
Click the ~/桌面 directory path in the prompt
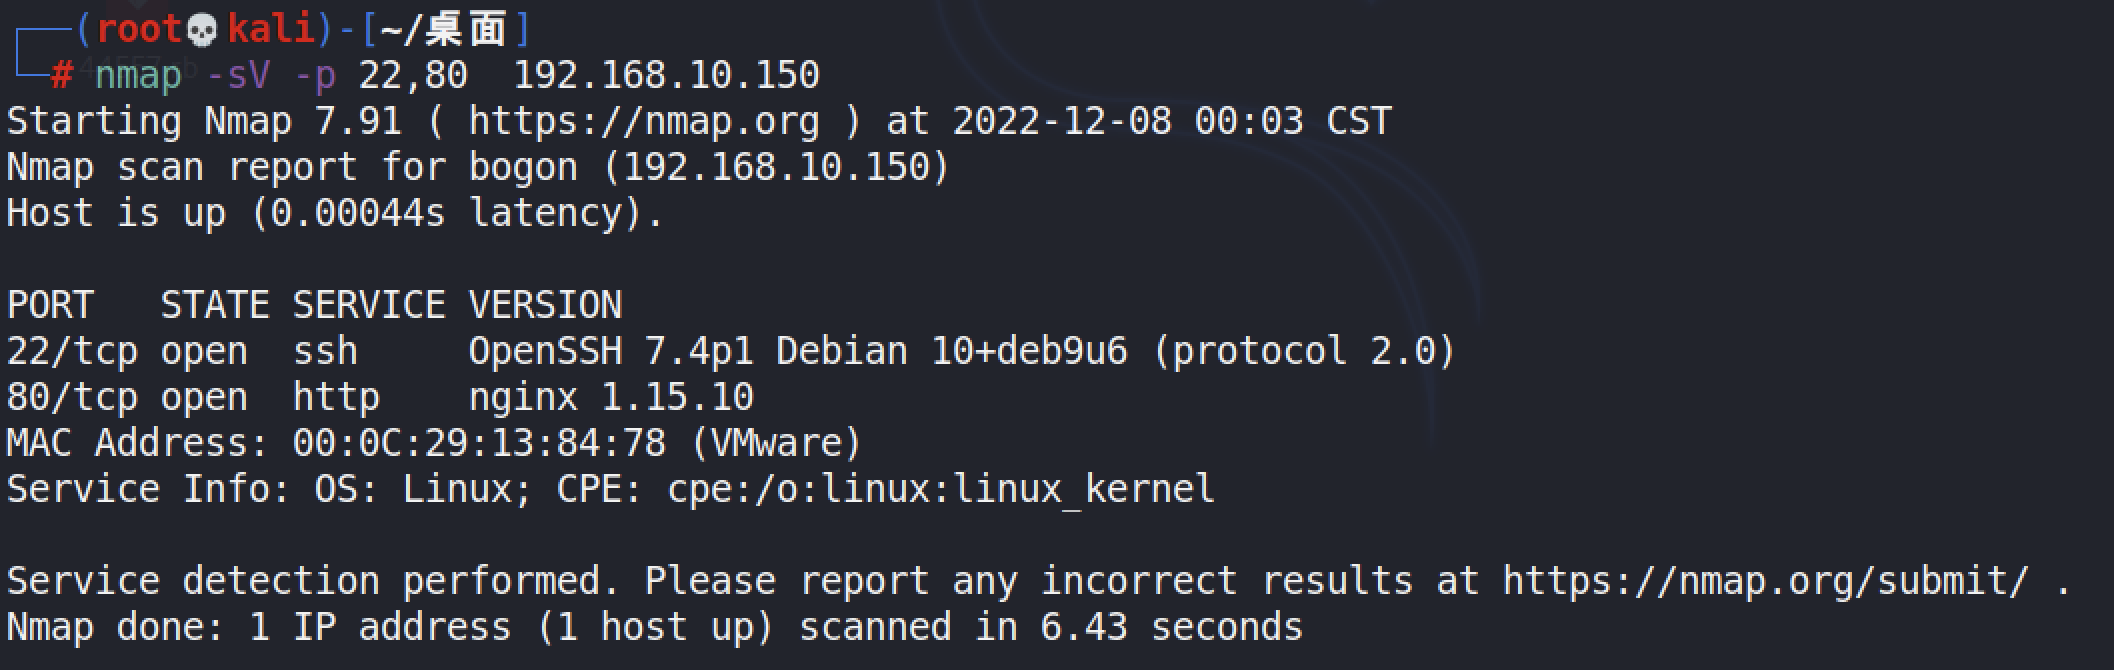443,30
